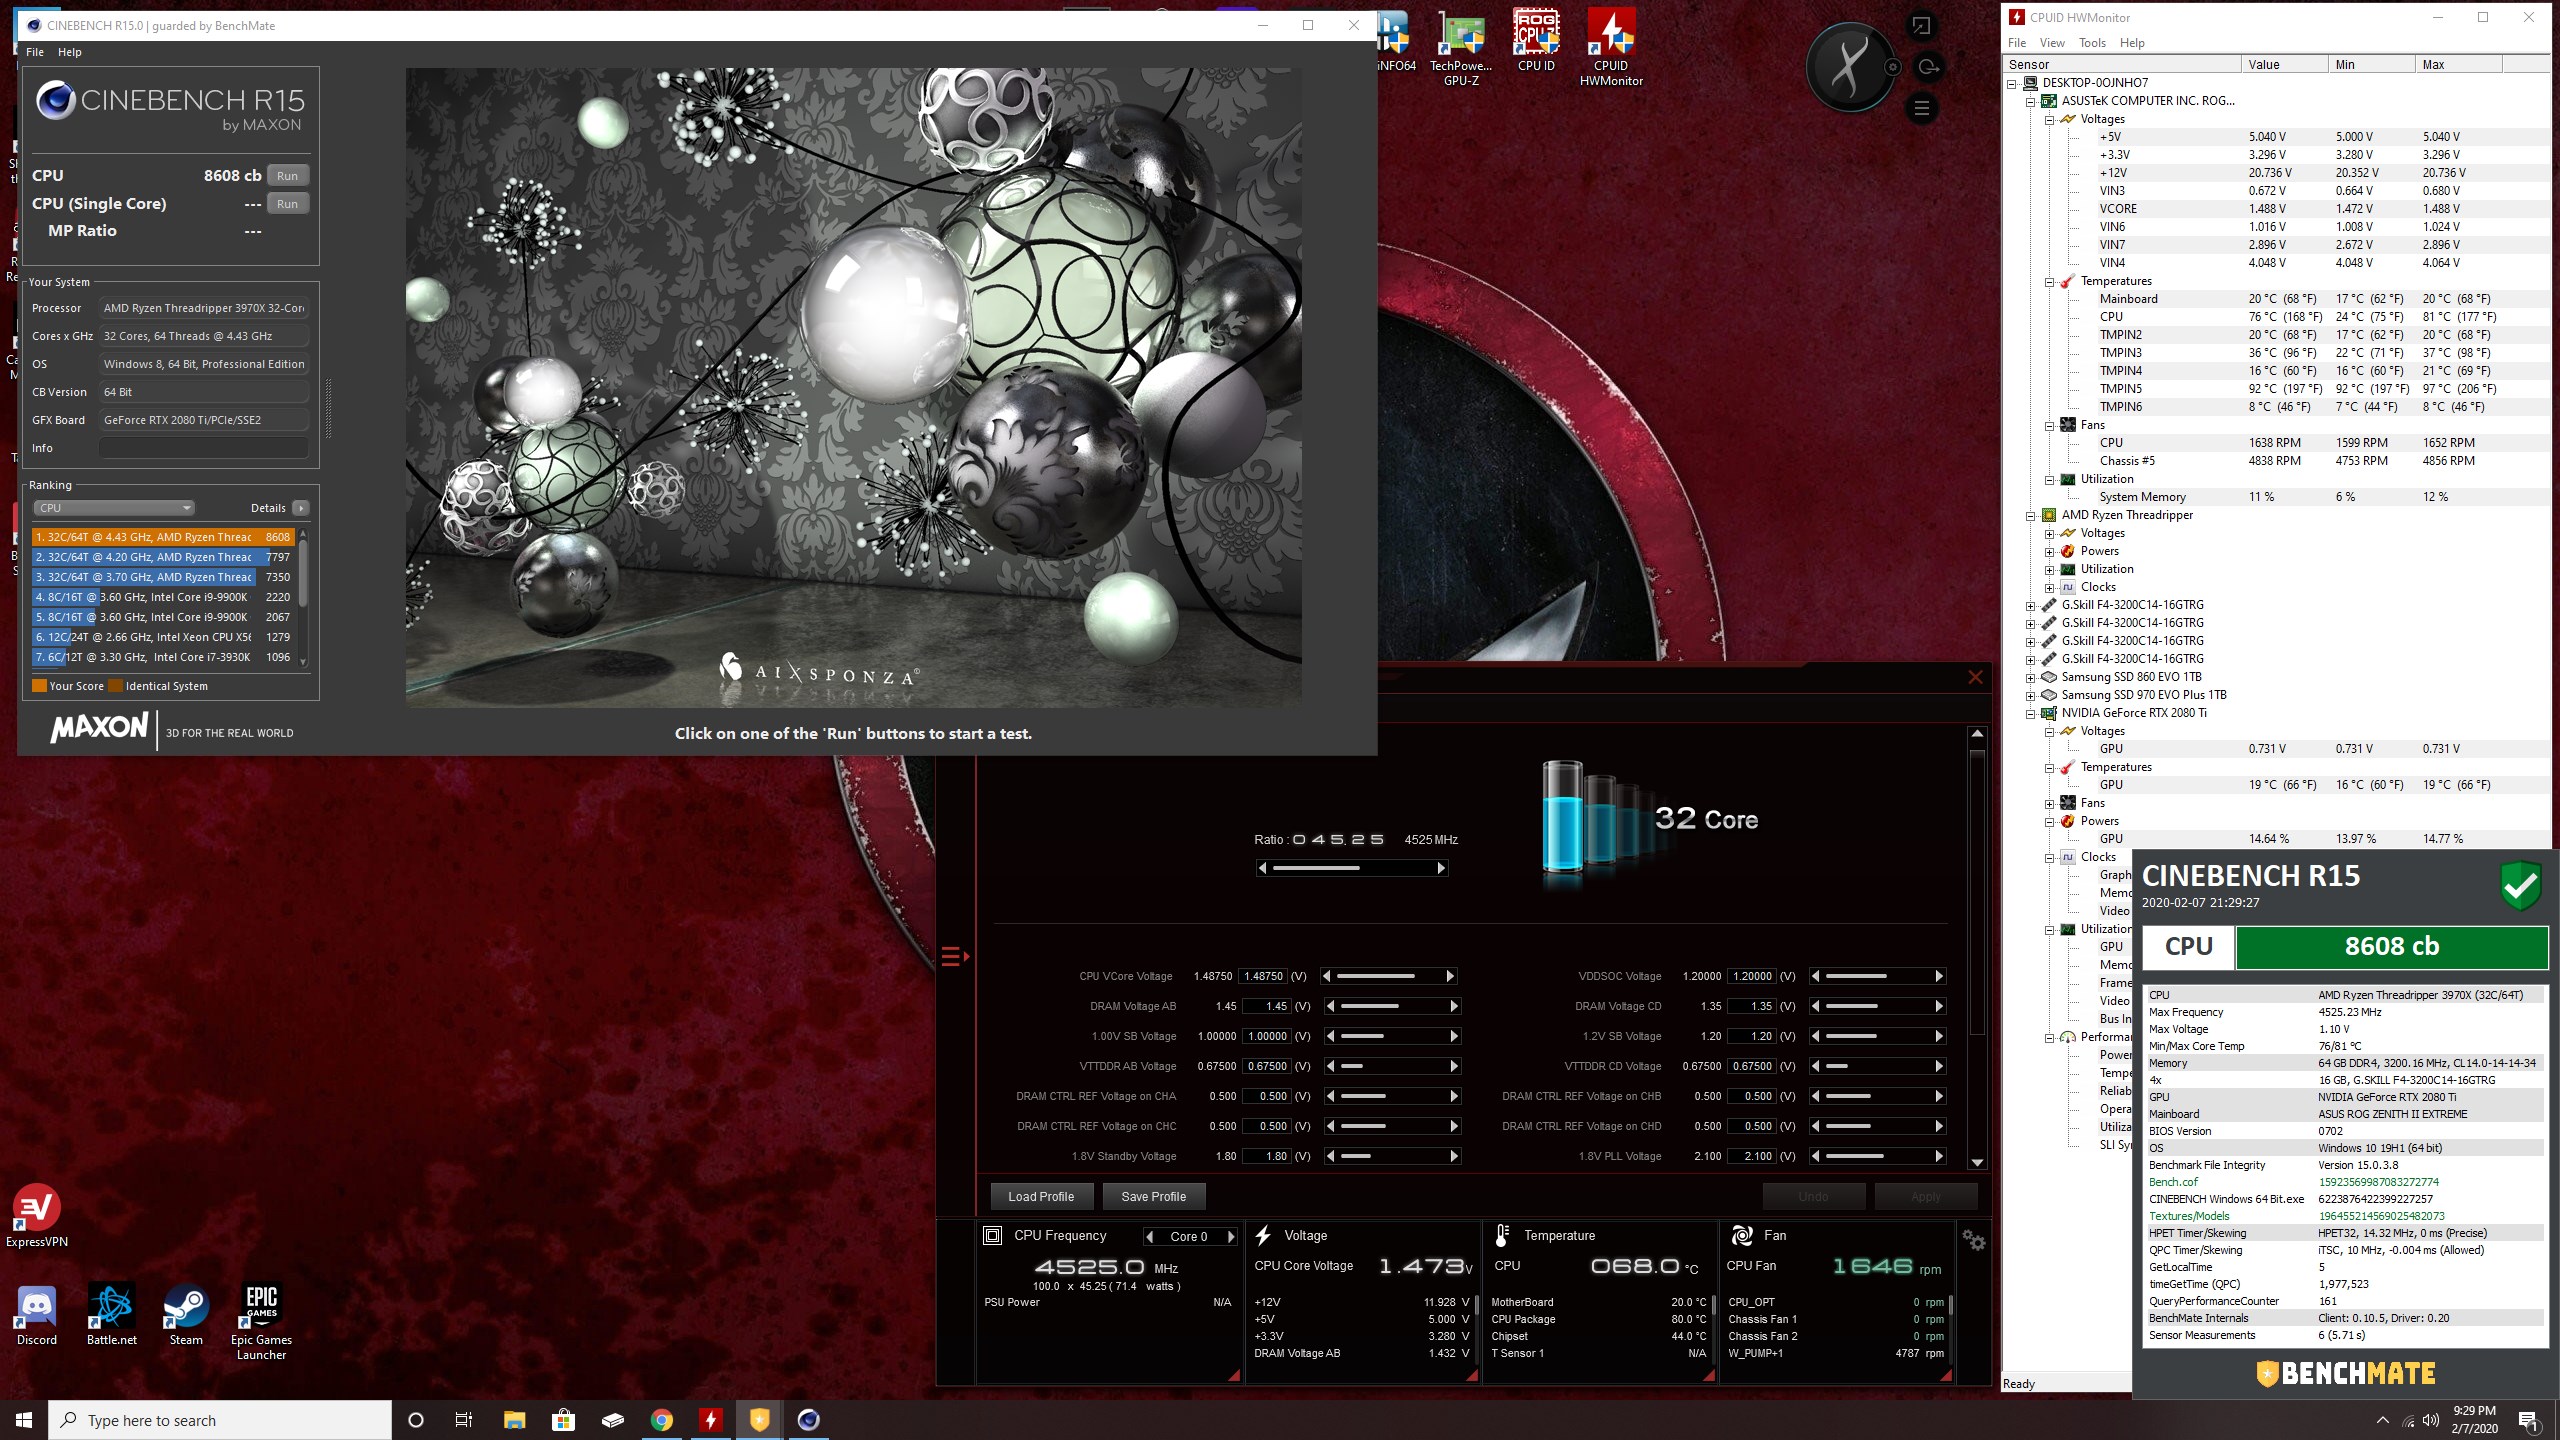
Task: Adjust CPU VCore Voltage slider
Action: tap(1389, 976)
